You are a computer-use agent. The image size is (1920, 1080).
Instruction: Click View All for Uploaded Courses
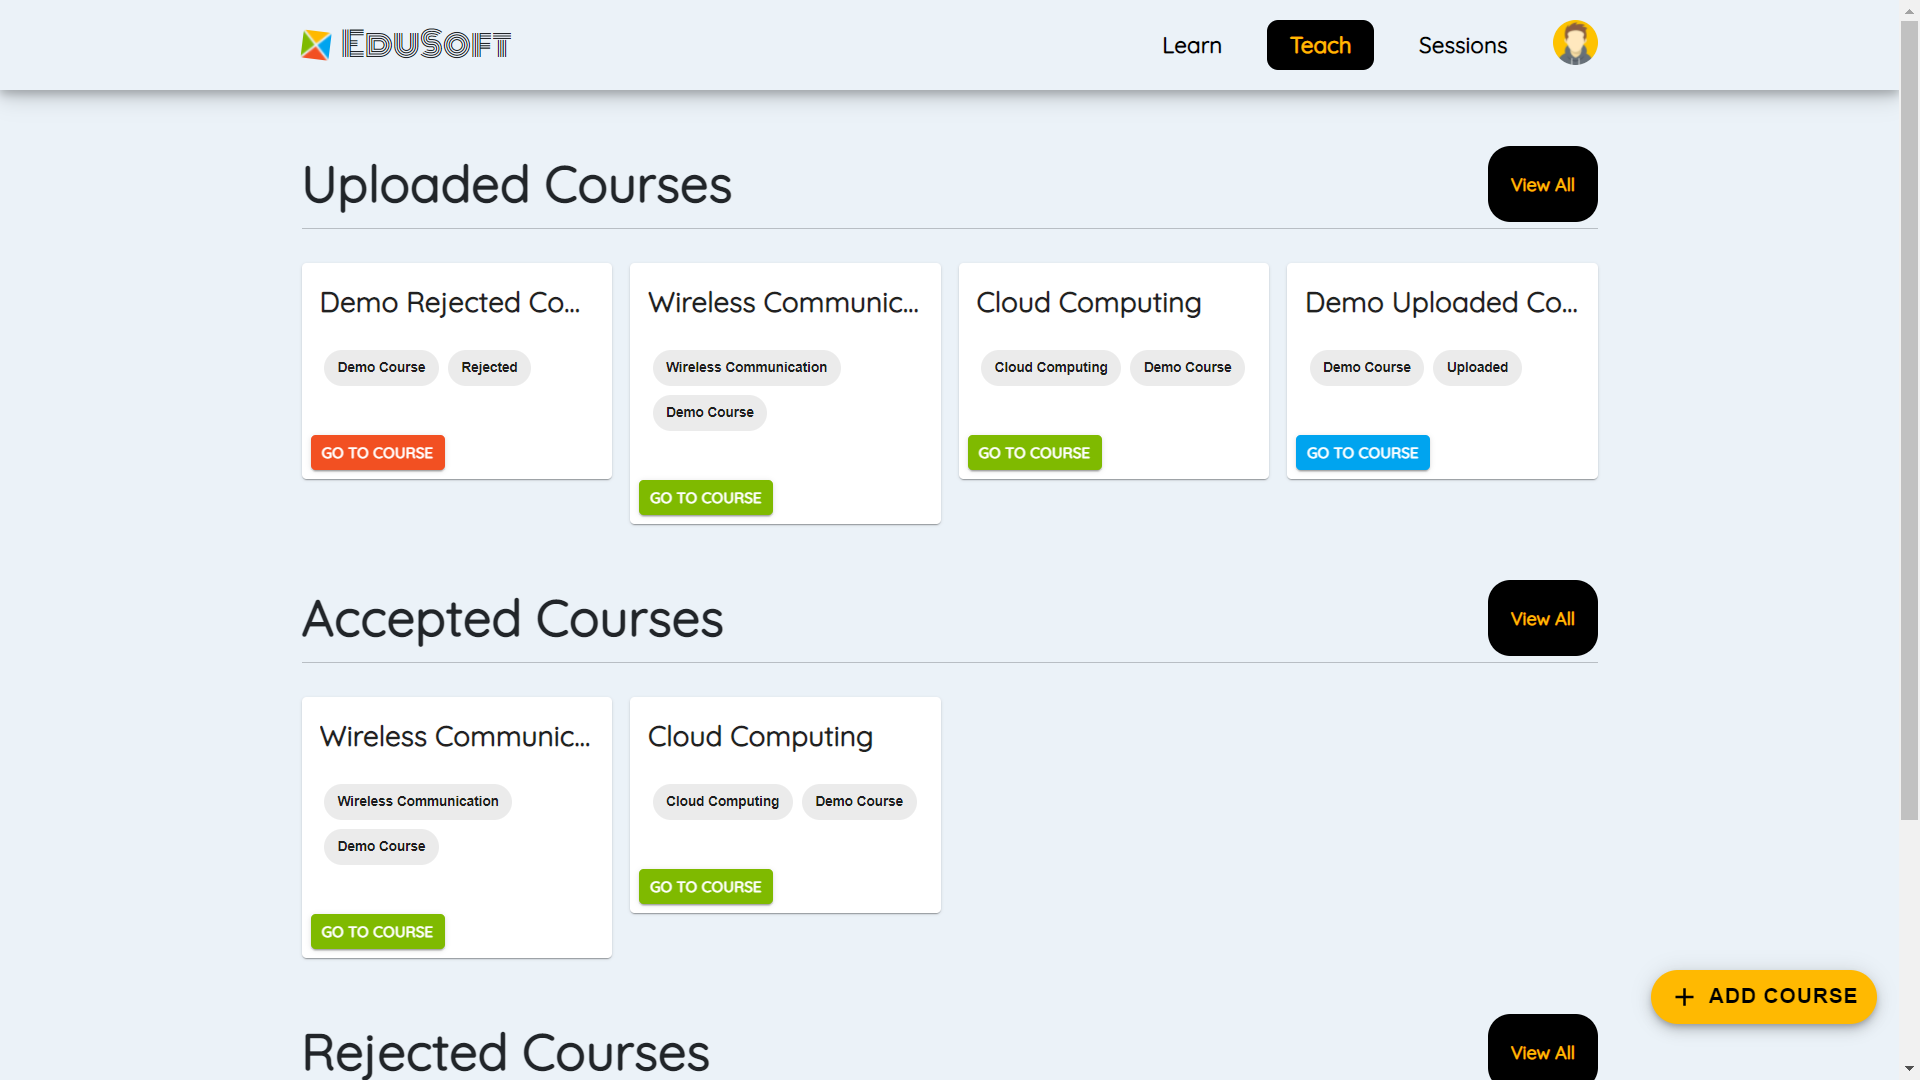pyautogui.click(x=1542, y=184)
